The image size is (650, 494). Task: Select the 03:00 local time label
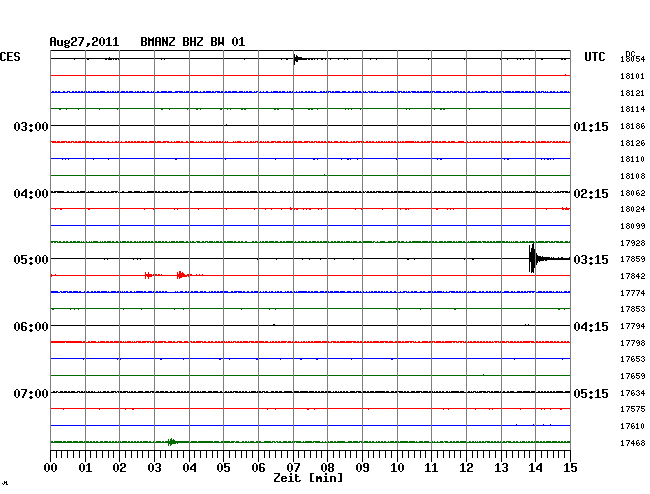(x=31, y=126)
